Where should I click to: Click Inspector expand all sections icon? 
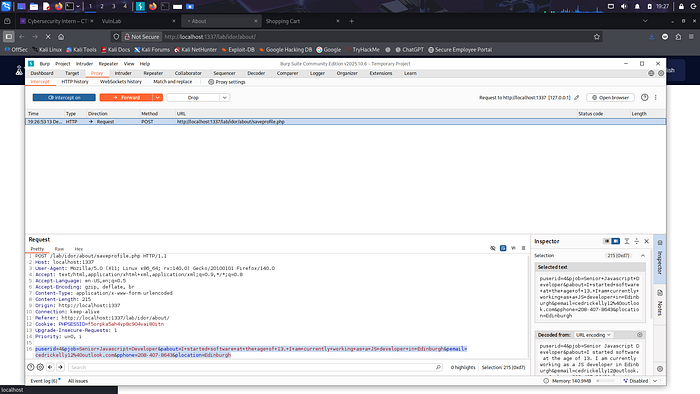[x=627, y=241]
